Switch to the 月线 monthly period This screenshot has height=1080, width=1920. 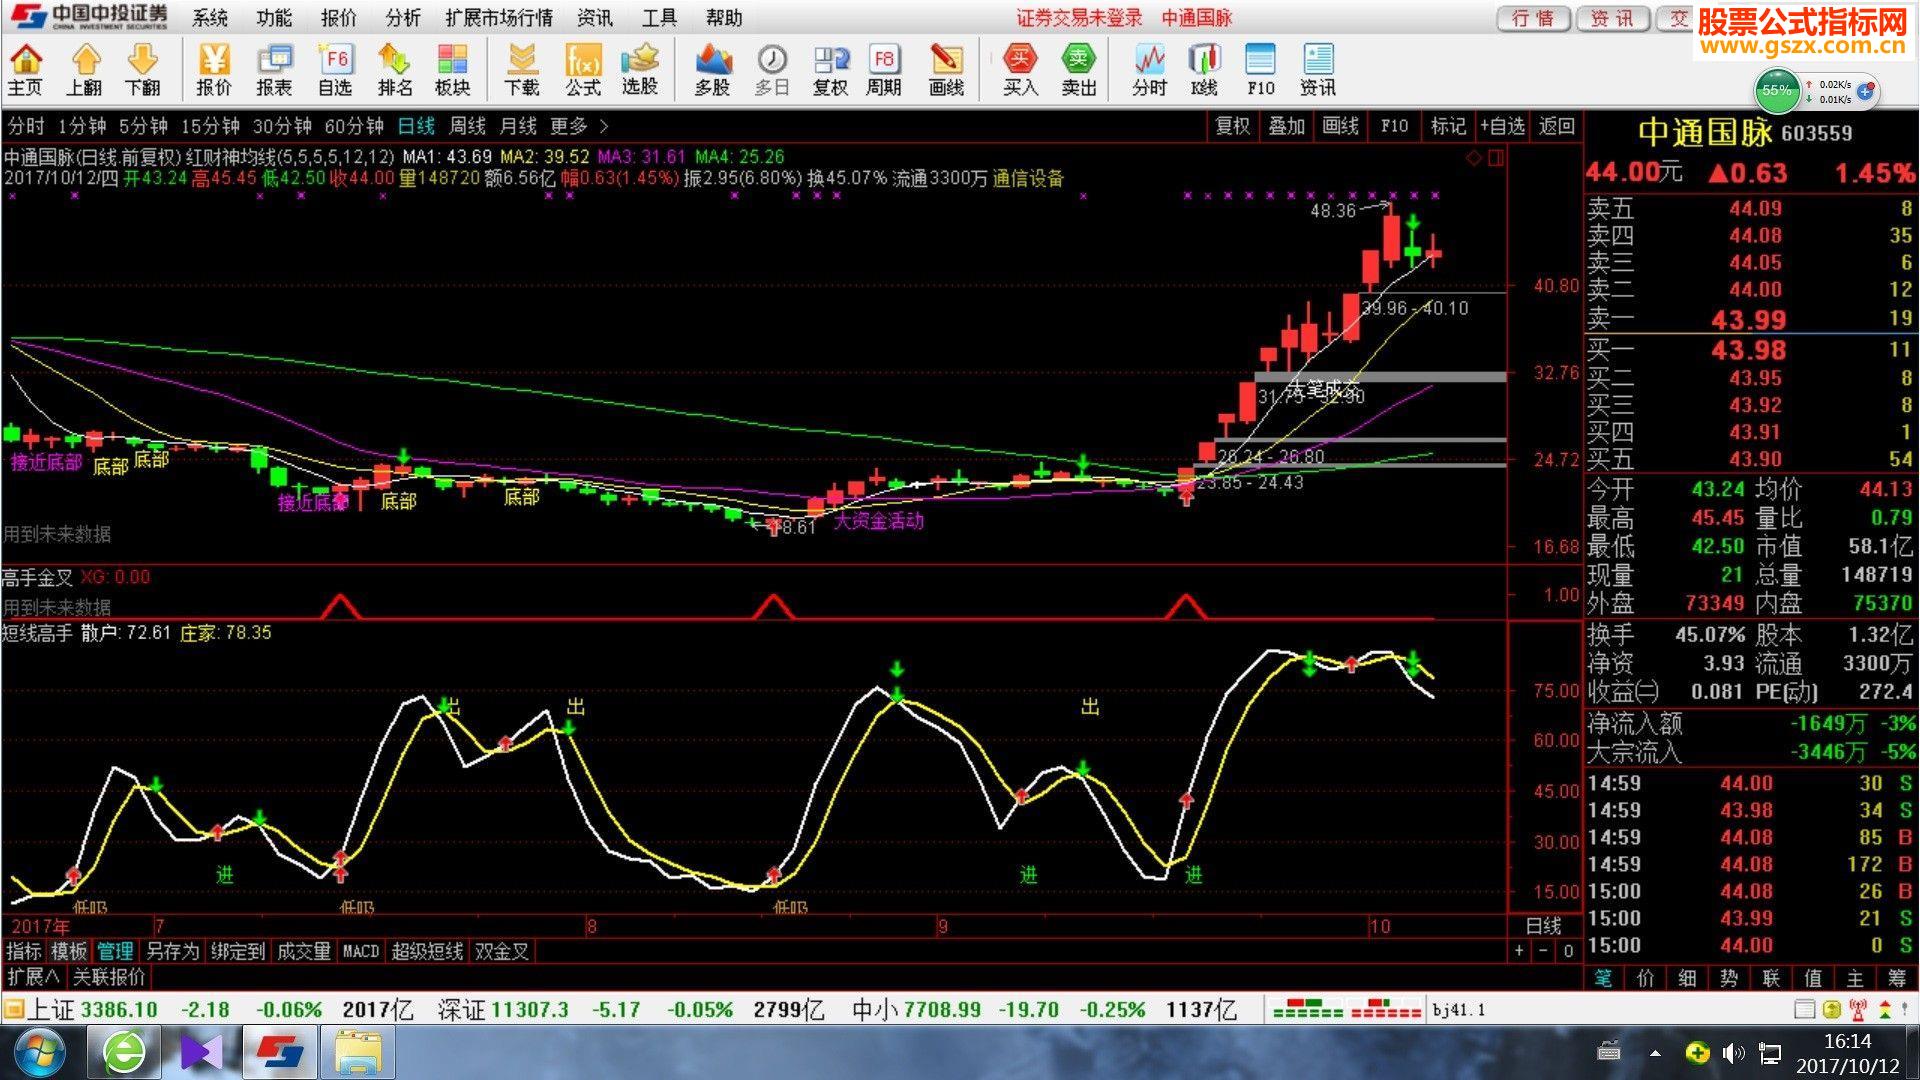tap(518, 126)
